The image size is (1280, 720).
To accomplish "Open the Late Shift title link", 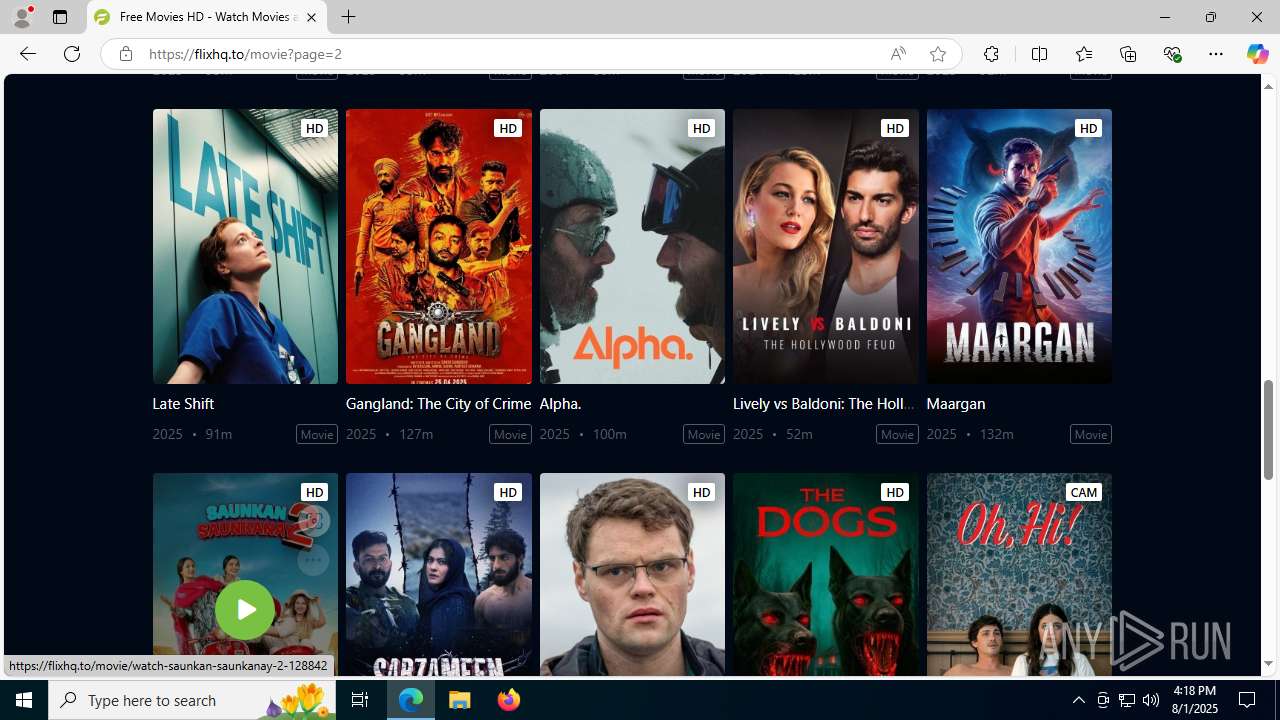I will pos(183,404).
